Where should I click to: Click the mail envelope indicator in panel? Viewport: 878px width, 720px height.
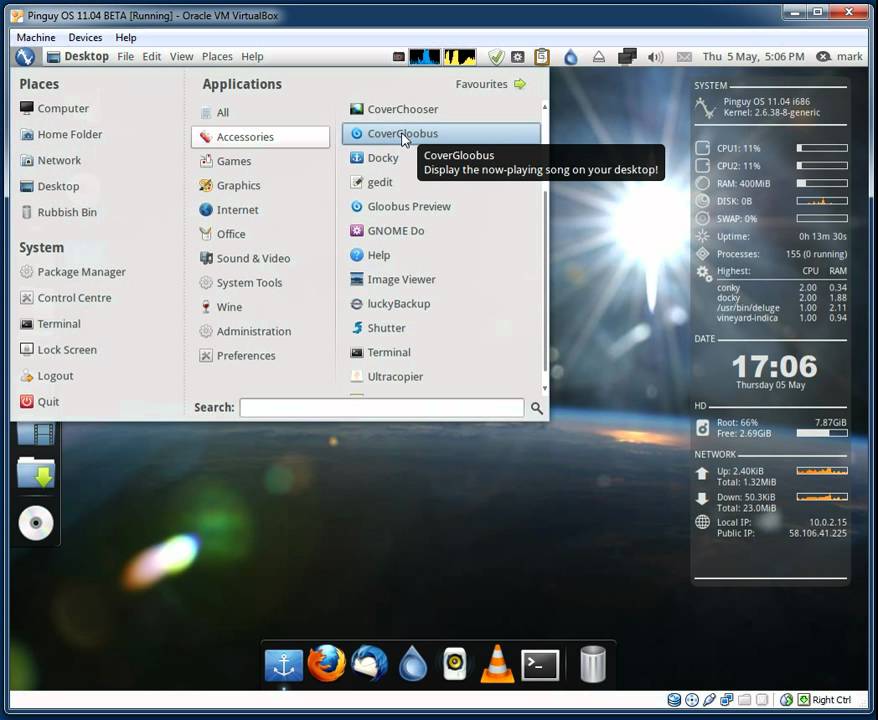point(684,57)
